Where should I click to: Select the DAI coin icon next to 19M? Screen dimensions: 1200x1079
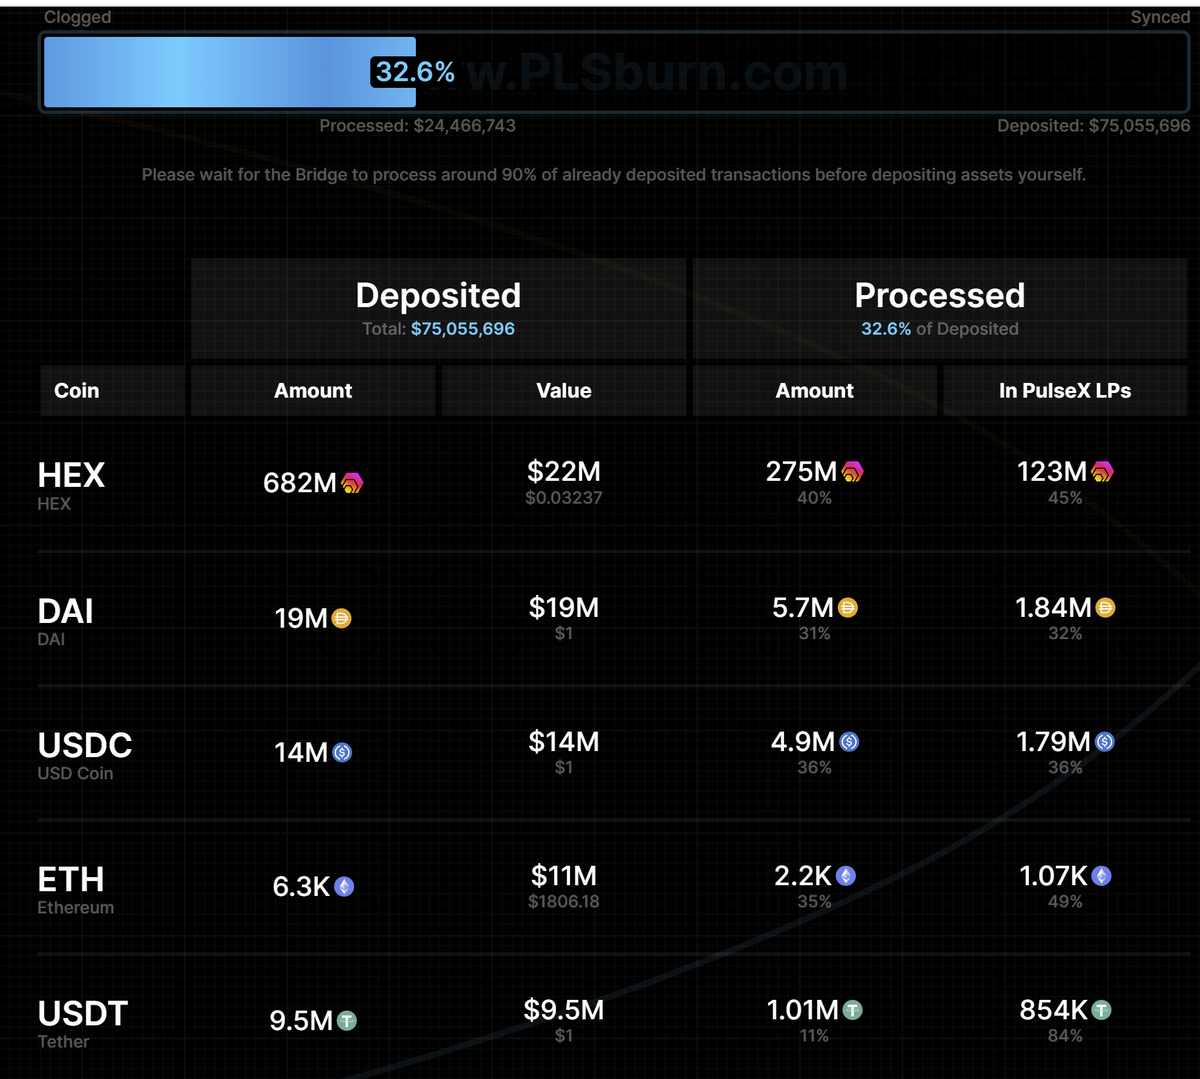click(340, 619)
